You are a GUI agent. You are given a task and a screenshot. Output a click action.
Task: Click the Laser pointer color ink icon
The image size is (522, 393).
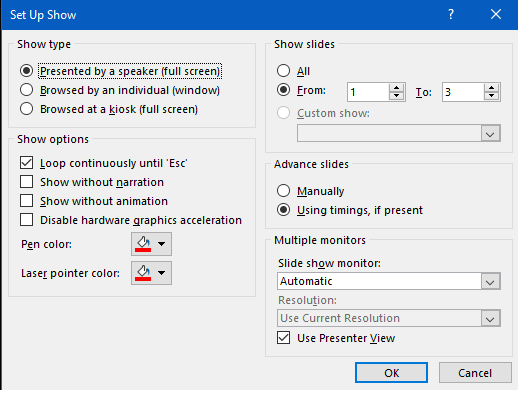[x=143, y=273]
